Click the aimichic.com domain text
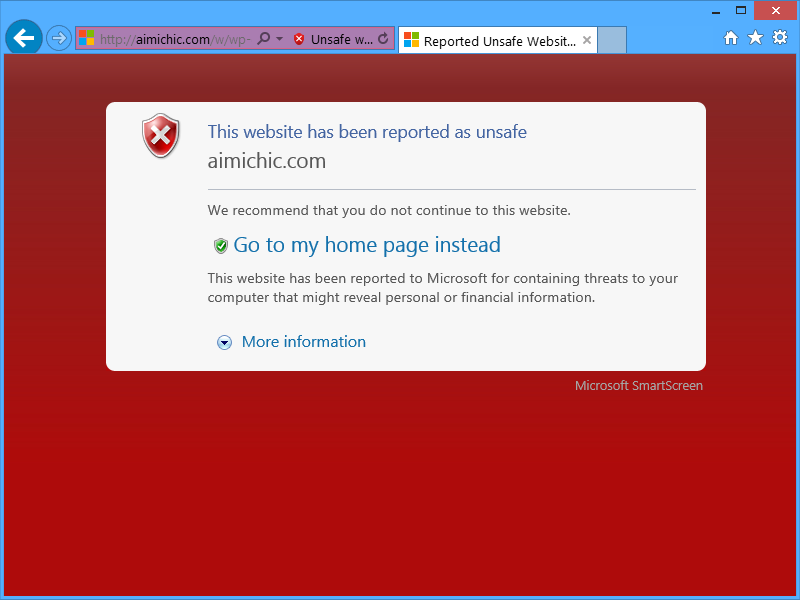Screen dimensions: 800x600 (x=266, y=161)
